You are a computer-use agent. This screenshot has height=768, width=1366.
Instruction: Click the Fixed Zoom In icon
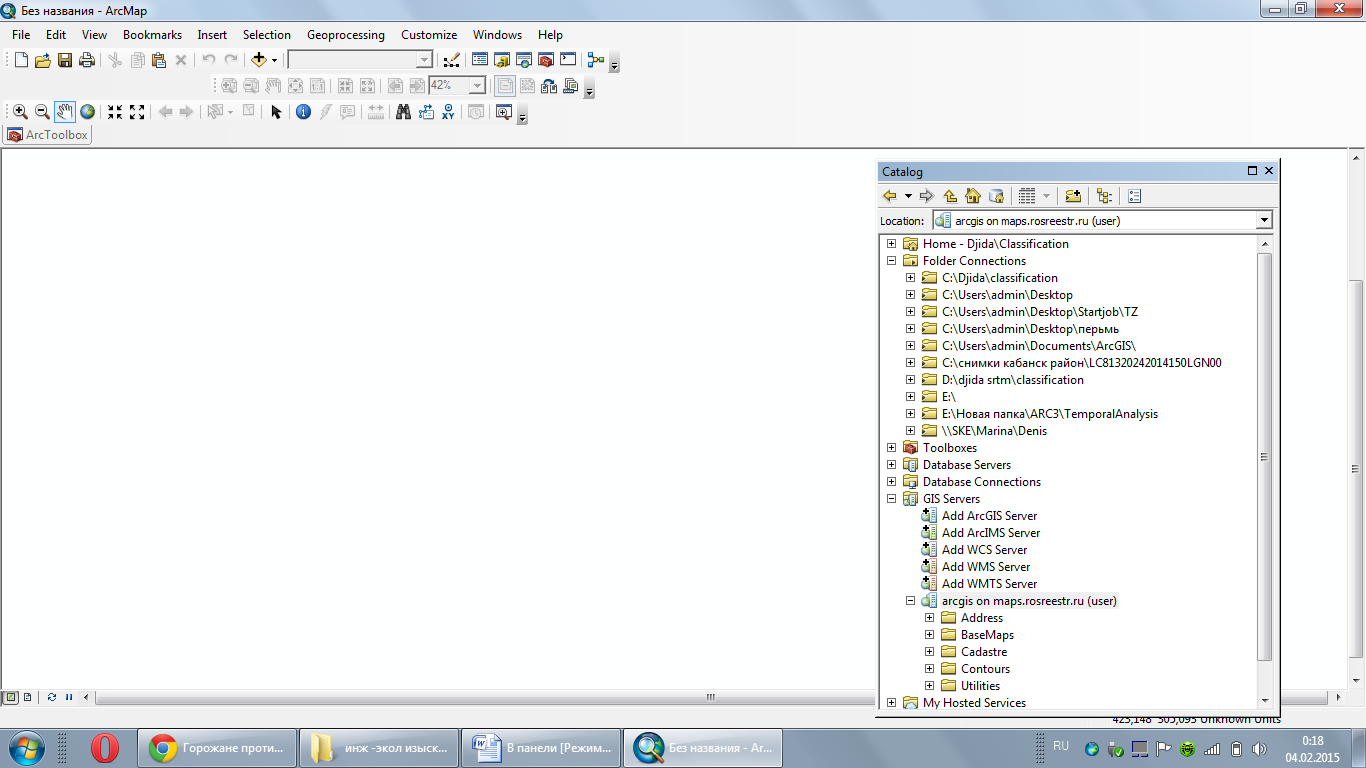[115, 112]
